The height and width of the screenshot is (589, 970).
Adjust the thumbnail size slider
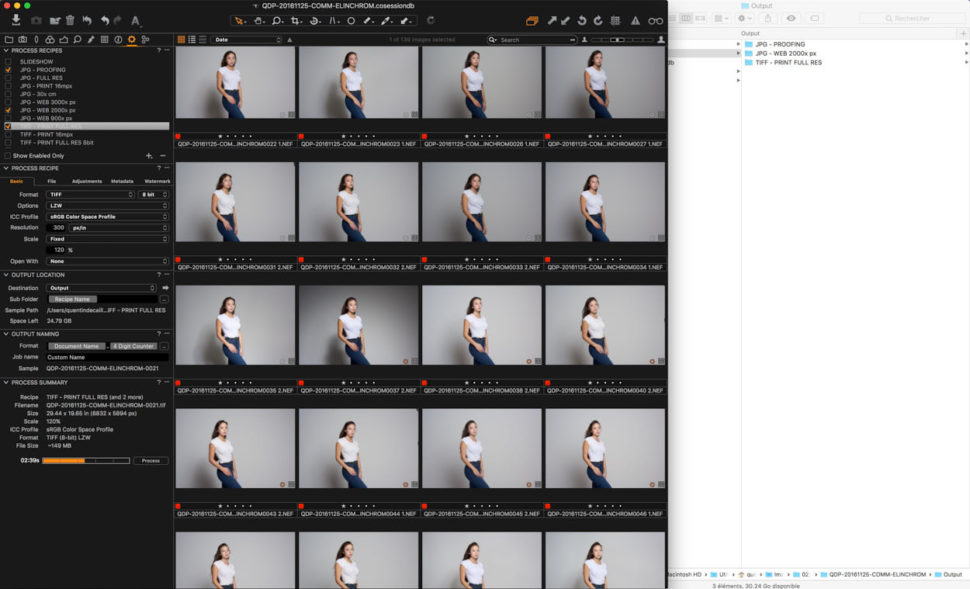[x=617, y=40]
